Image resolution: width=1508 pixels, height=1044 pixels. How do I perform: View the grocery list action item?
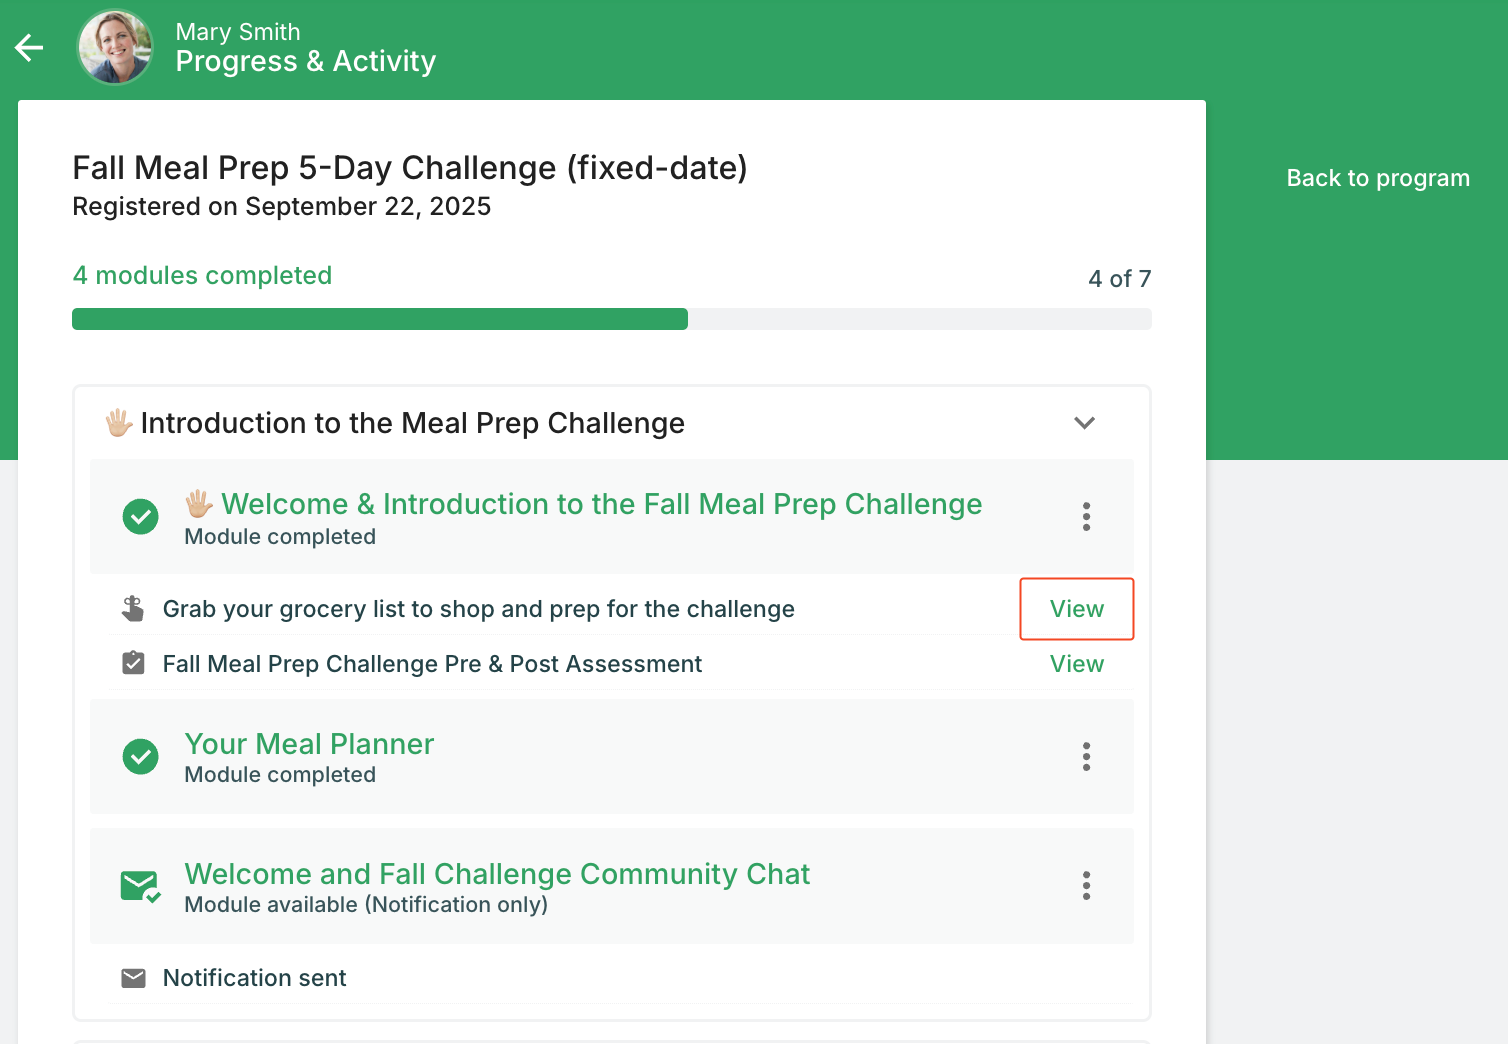tap(1076, 609)
